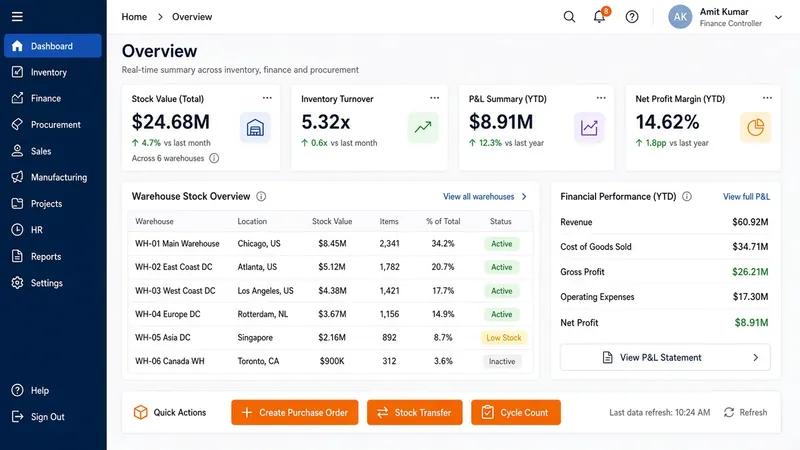
Task: Click the Quick Actions box icon
Action: pyautogui.click(x=140, y=412)
